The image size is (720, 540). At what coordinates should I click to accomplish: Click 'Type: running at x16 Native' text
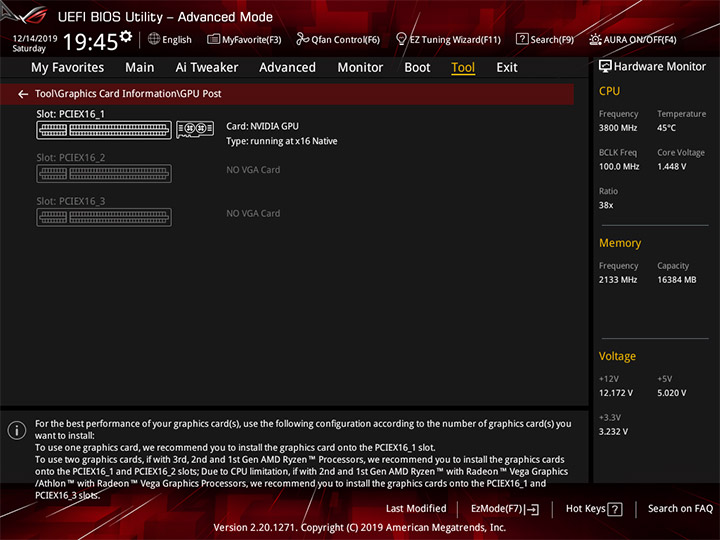tap(281, 141)
